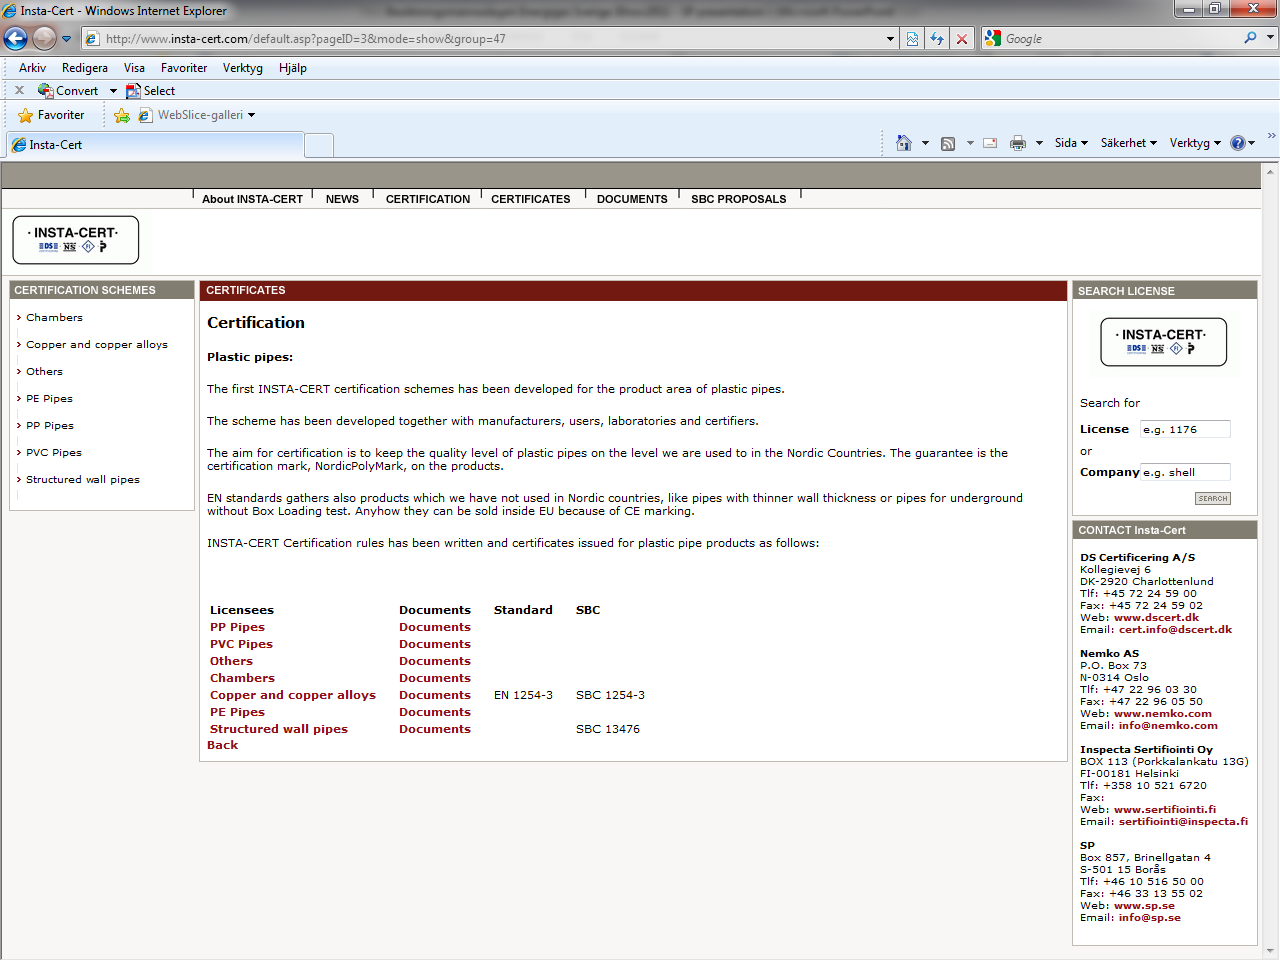Open the Redigera menu
1280x960 pixels.
point(85,68)
